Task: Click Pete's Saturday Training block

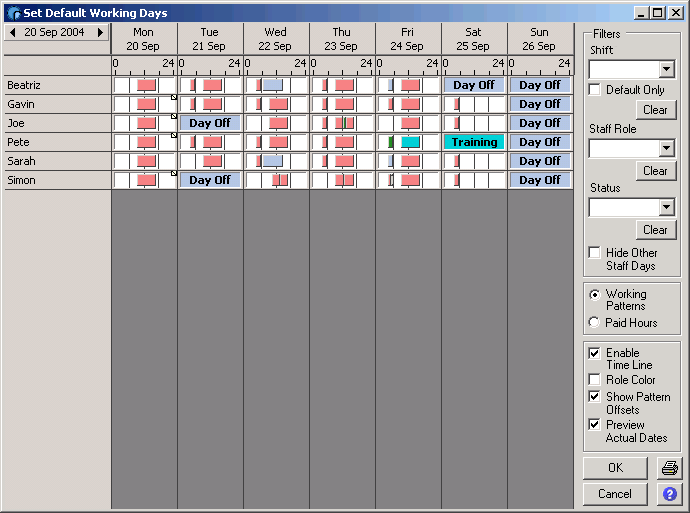Action: (474, 142)
